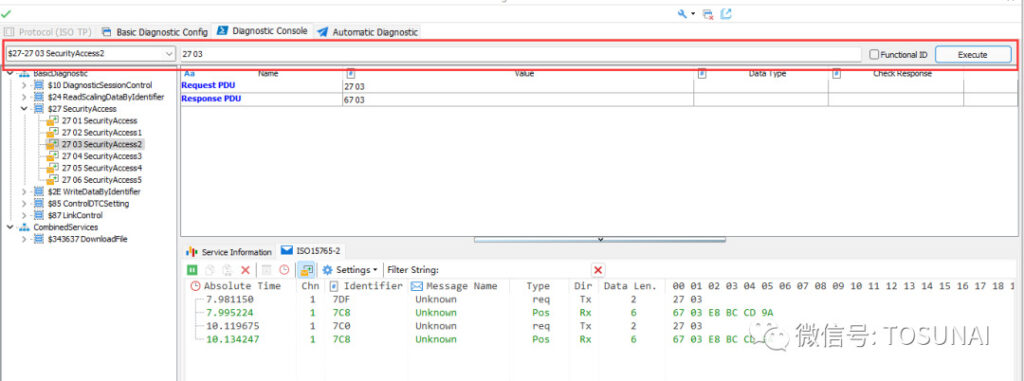Click the $10 DiagnosticSessionControl service icon
Image resolution: width=1024 pixels, height=381 pixels.
39,85
